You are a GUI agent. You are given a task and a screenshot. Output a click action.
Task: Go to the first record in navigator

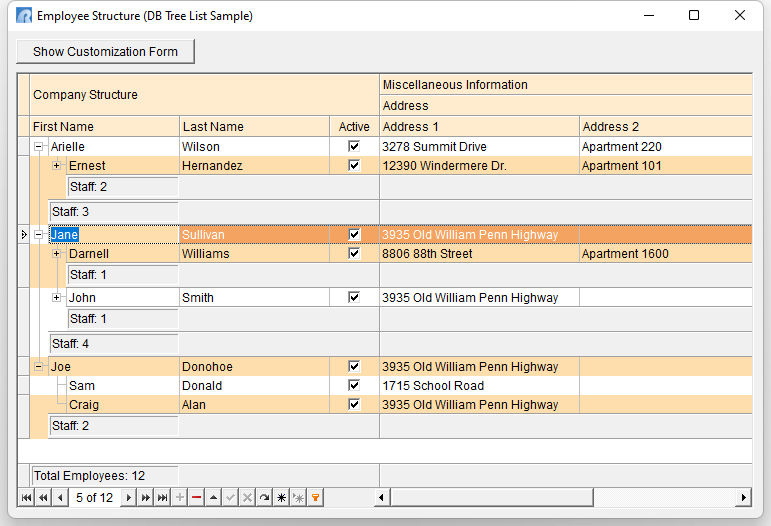[27, 497]
